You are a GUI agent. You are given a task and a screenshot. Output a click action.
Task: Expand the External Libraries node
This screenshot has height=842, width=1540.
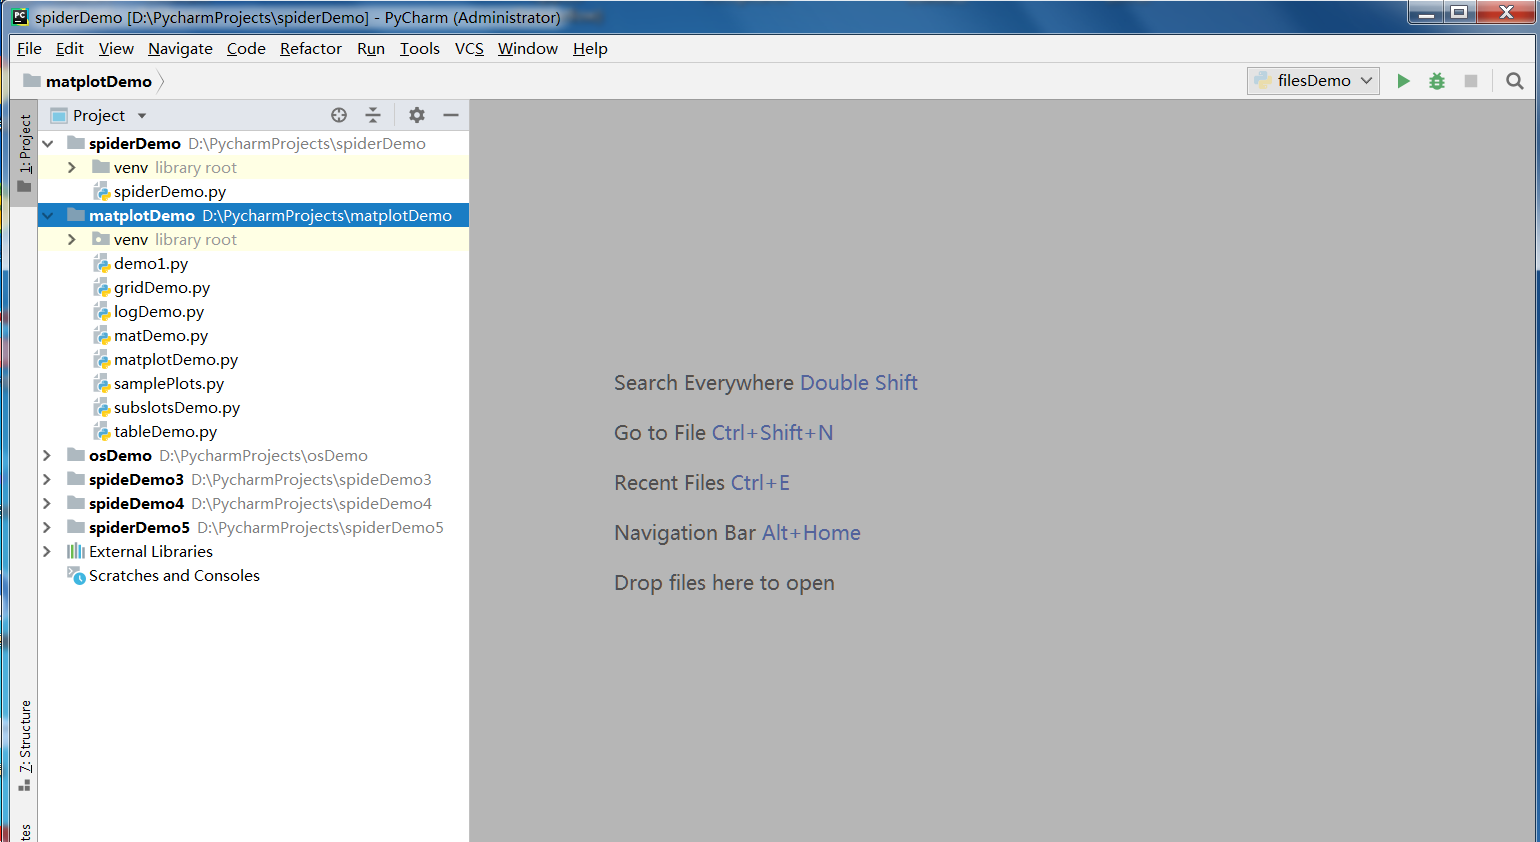pyautogui.click(x=47, y=551)
